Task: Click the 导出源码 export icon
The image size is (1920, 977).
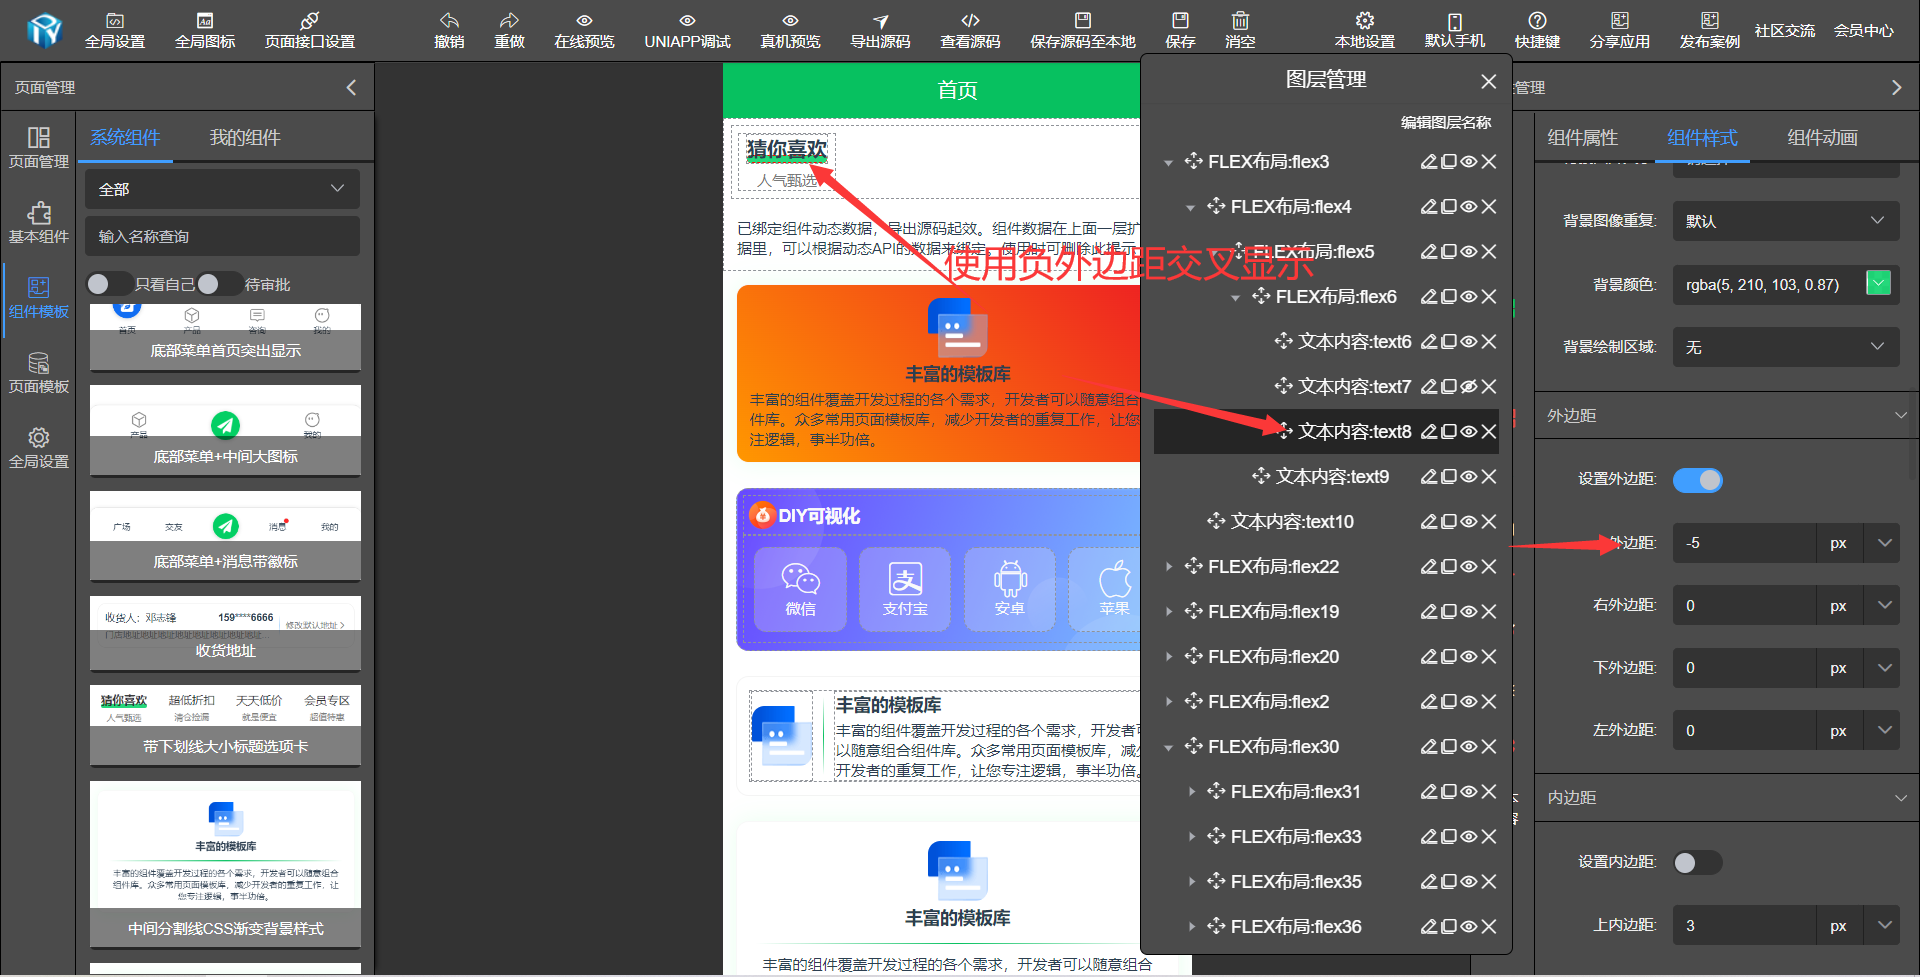Action: point(880,31)
